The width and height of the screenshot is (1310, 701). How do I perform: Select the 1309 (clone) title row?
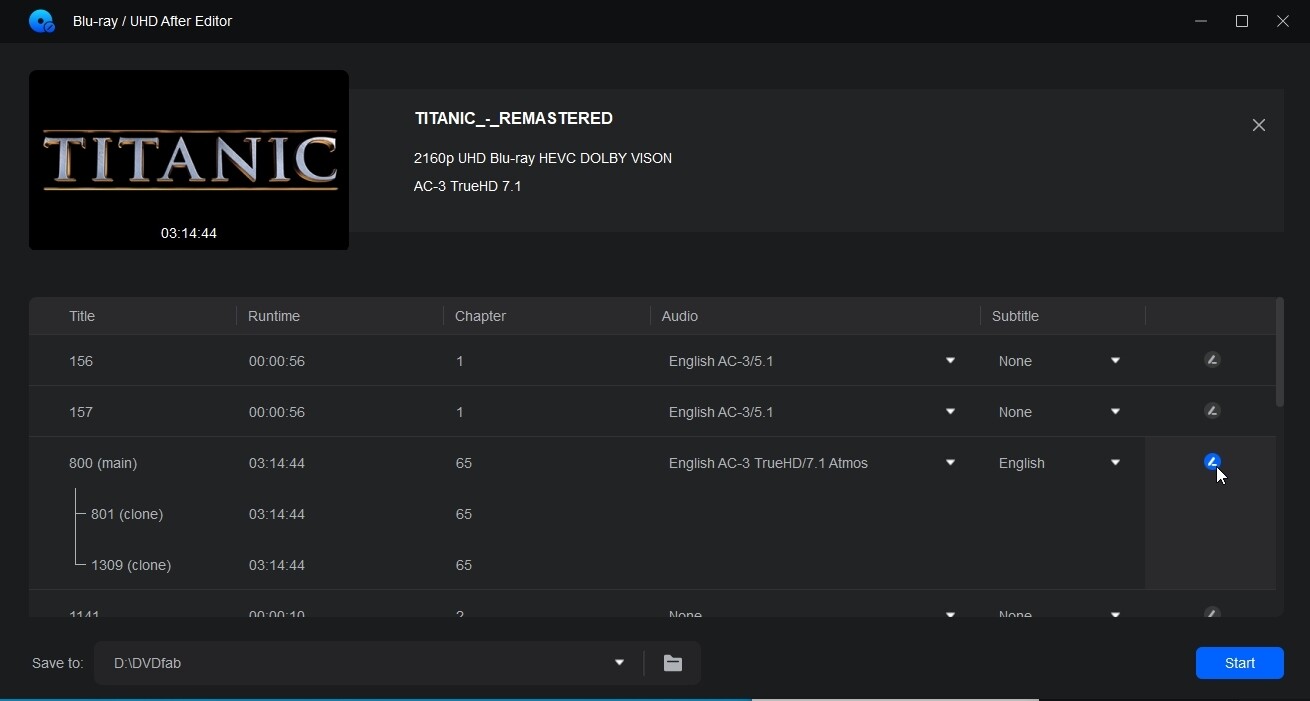point(652,565)
